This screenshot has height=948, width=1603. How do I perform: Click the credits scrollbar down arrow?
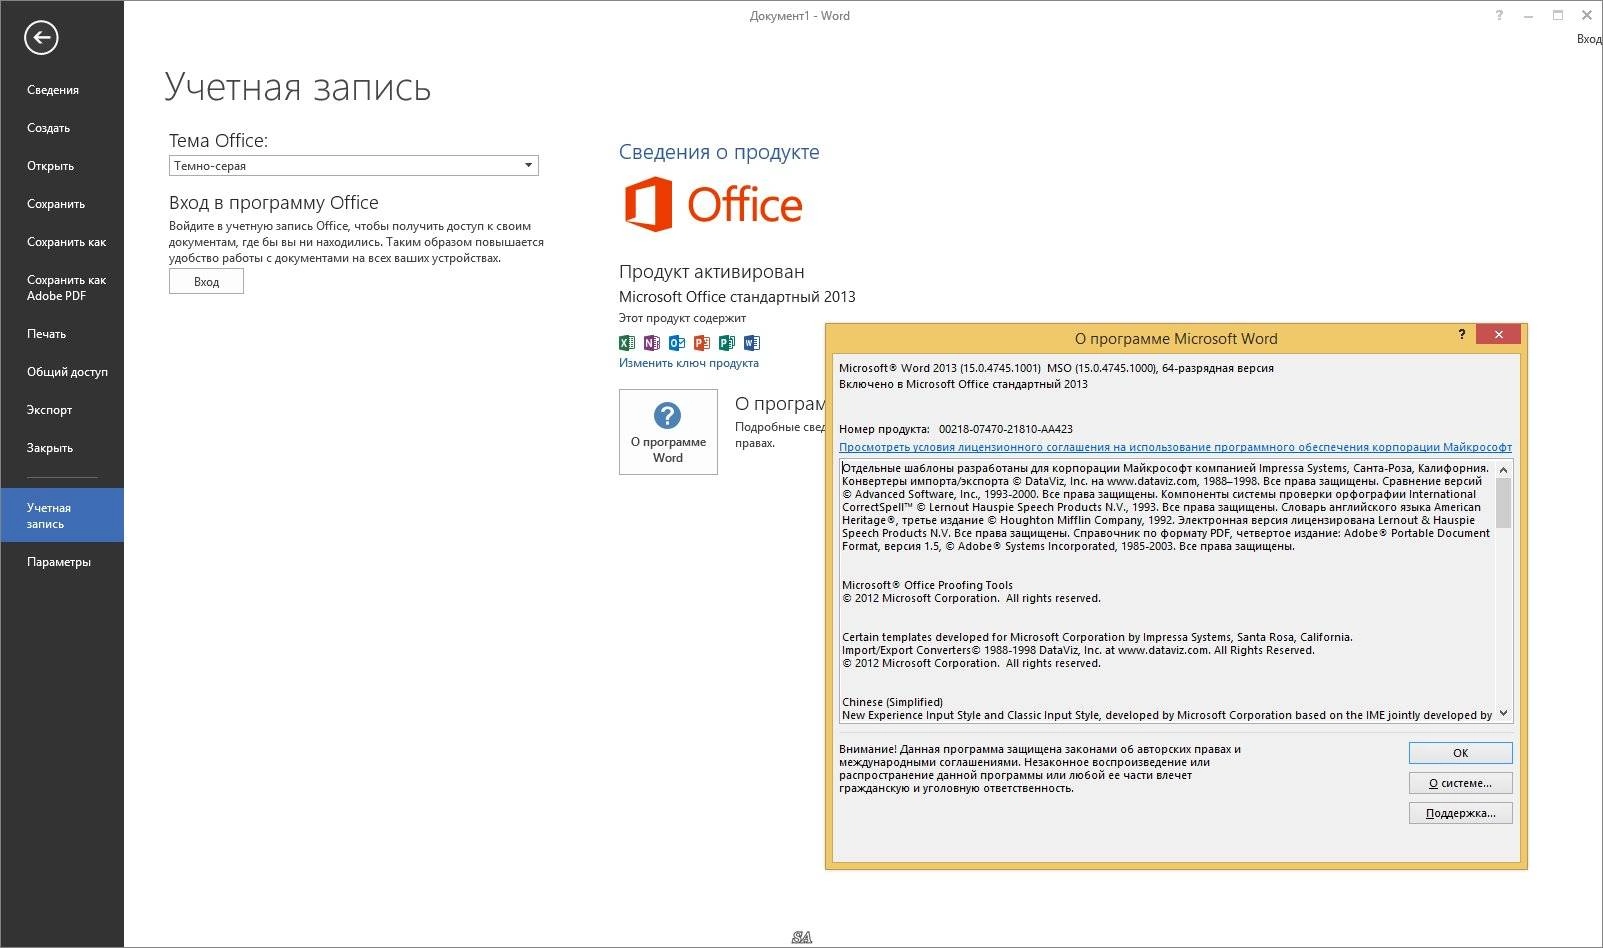(1503, 714)
